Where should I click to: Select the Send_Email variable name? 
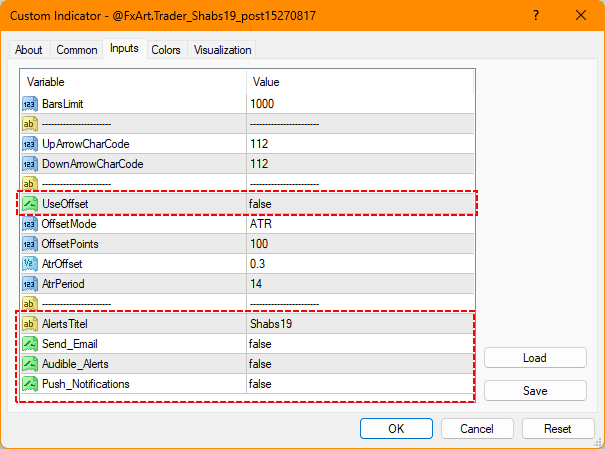click(x=69, y=344)
